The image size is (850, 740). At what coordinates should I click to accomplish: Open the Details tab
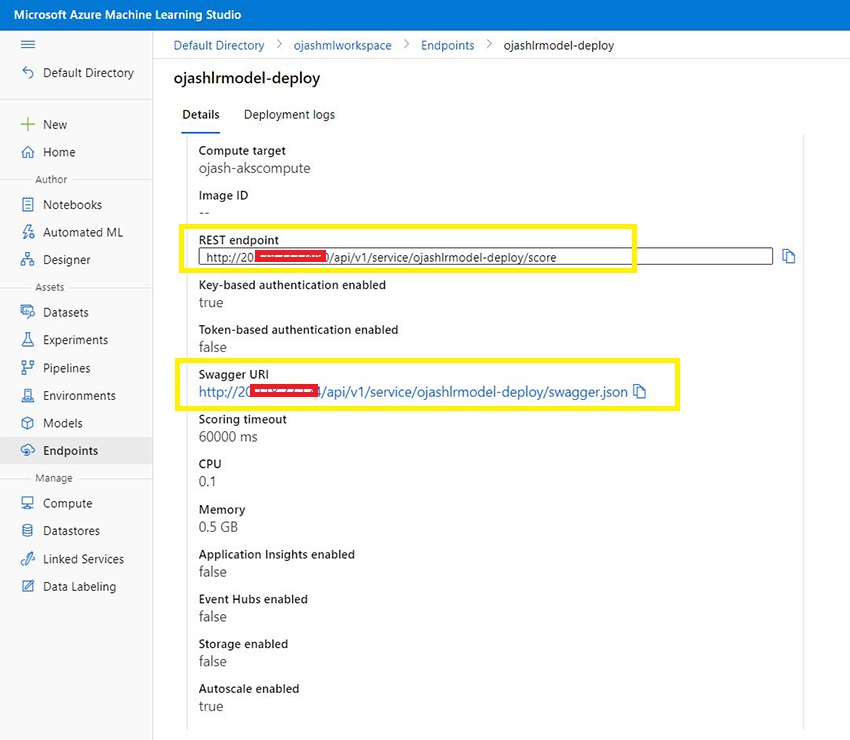click(201, 114)
